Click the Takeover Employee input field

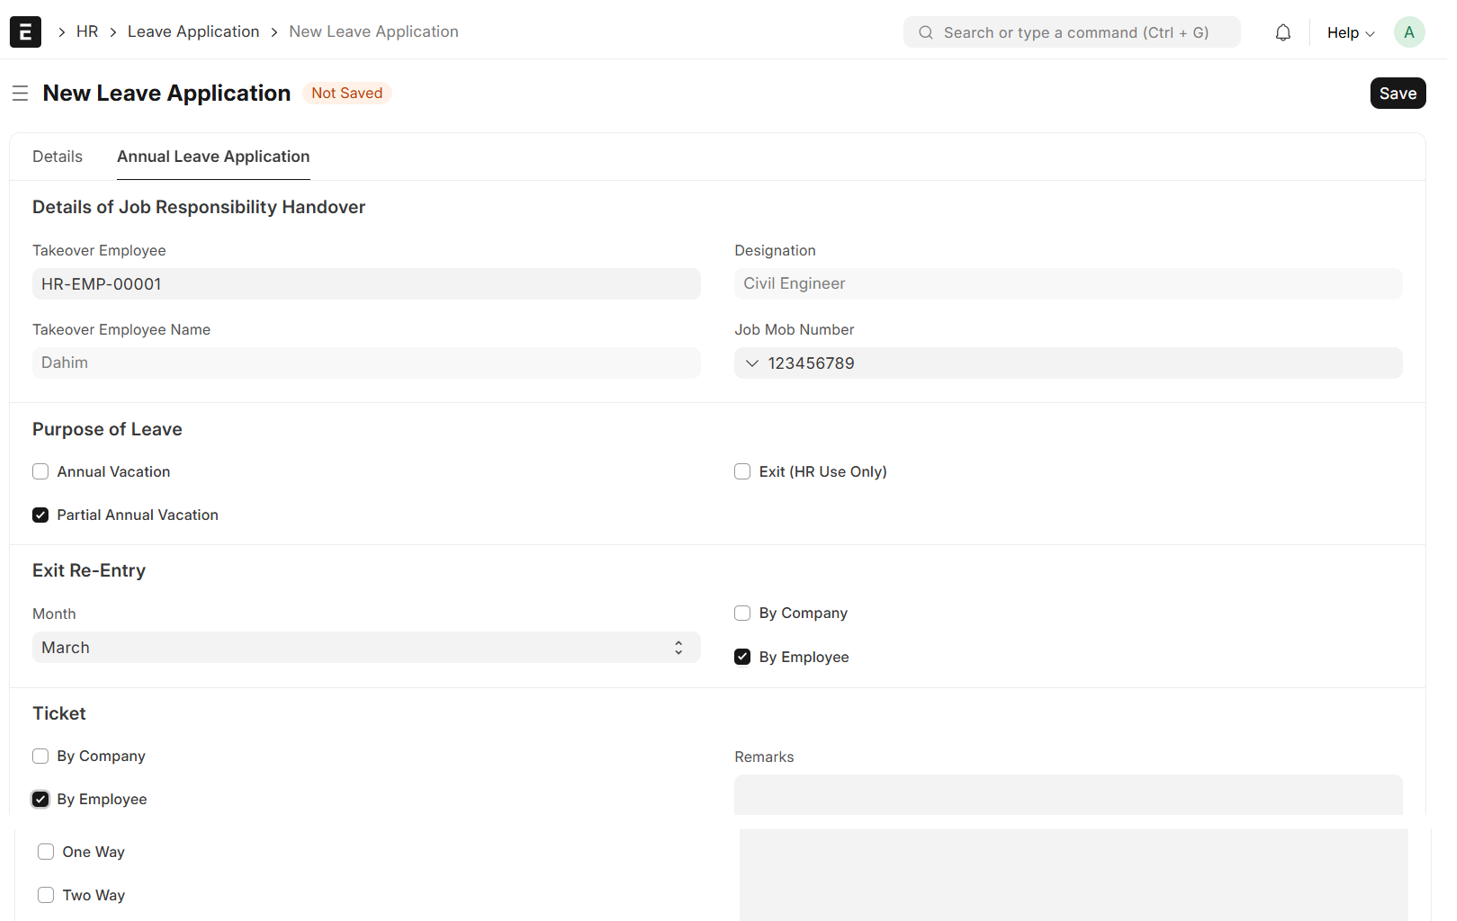[x=366, y=284]
